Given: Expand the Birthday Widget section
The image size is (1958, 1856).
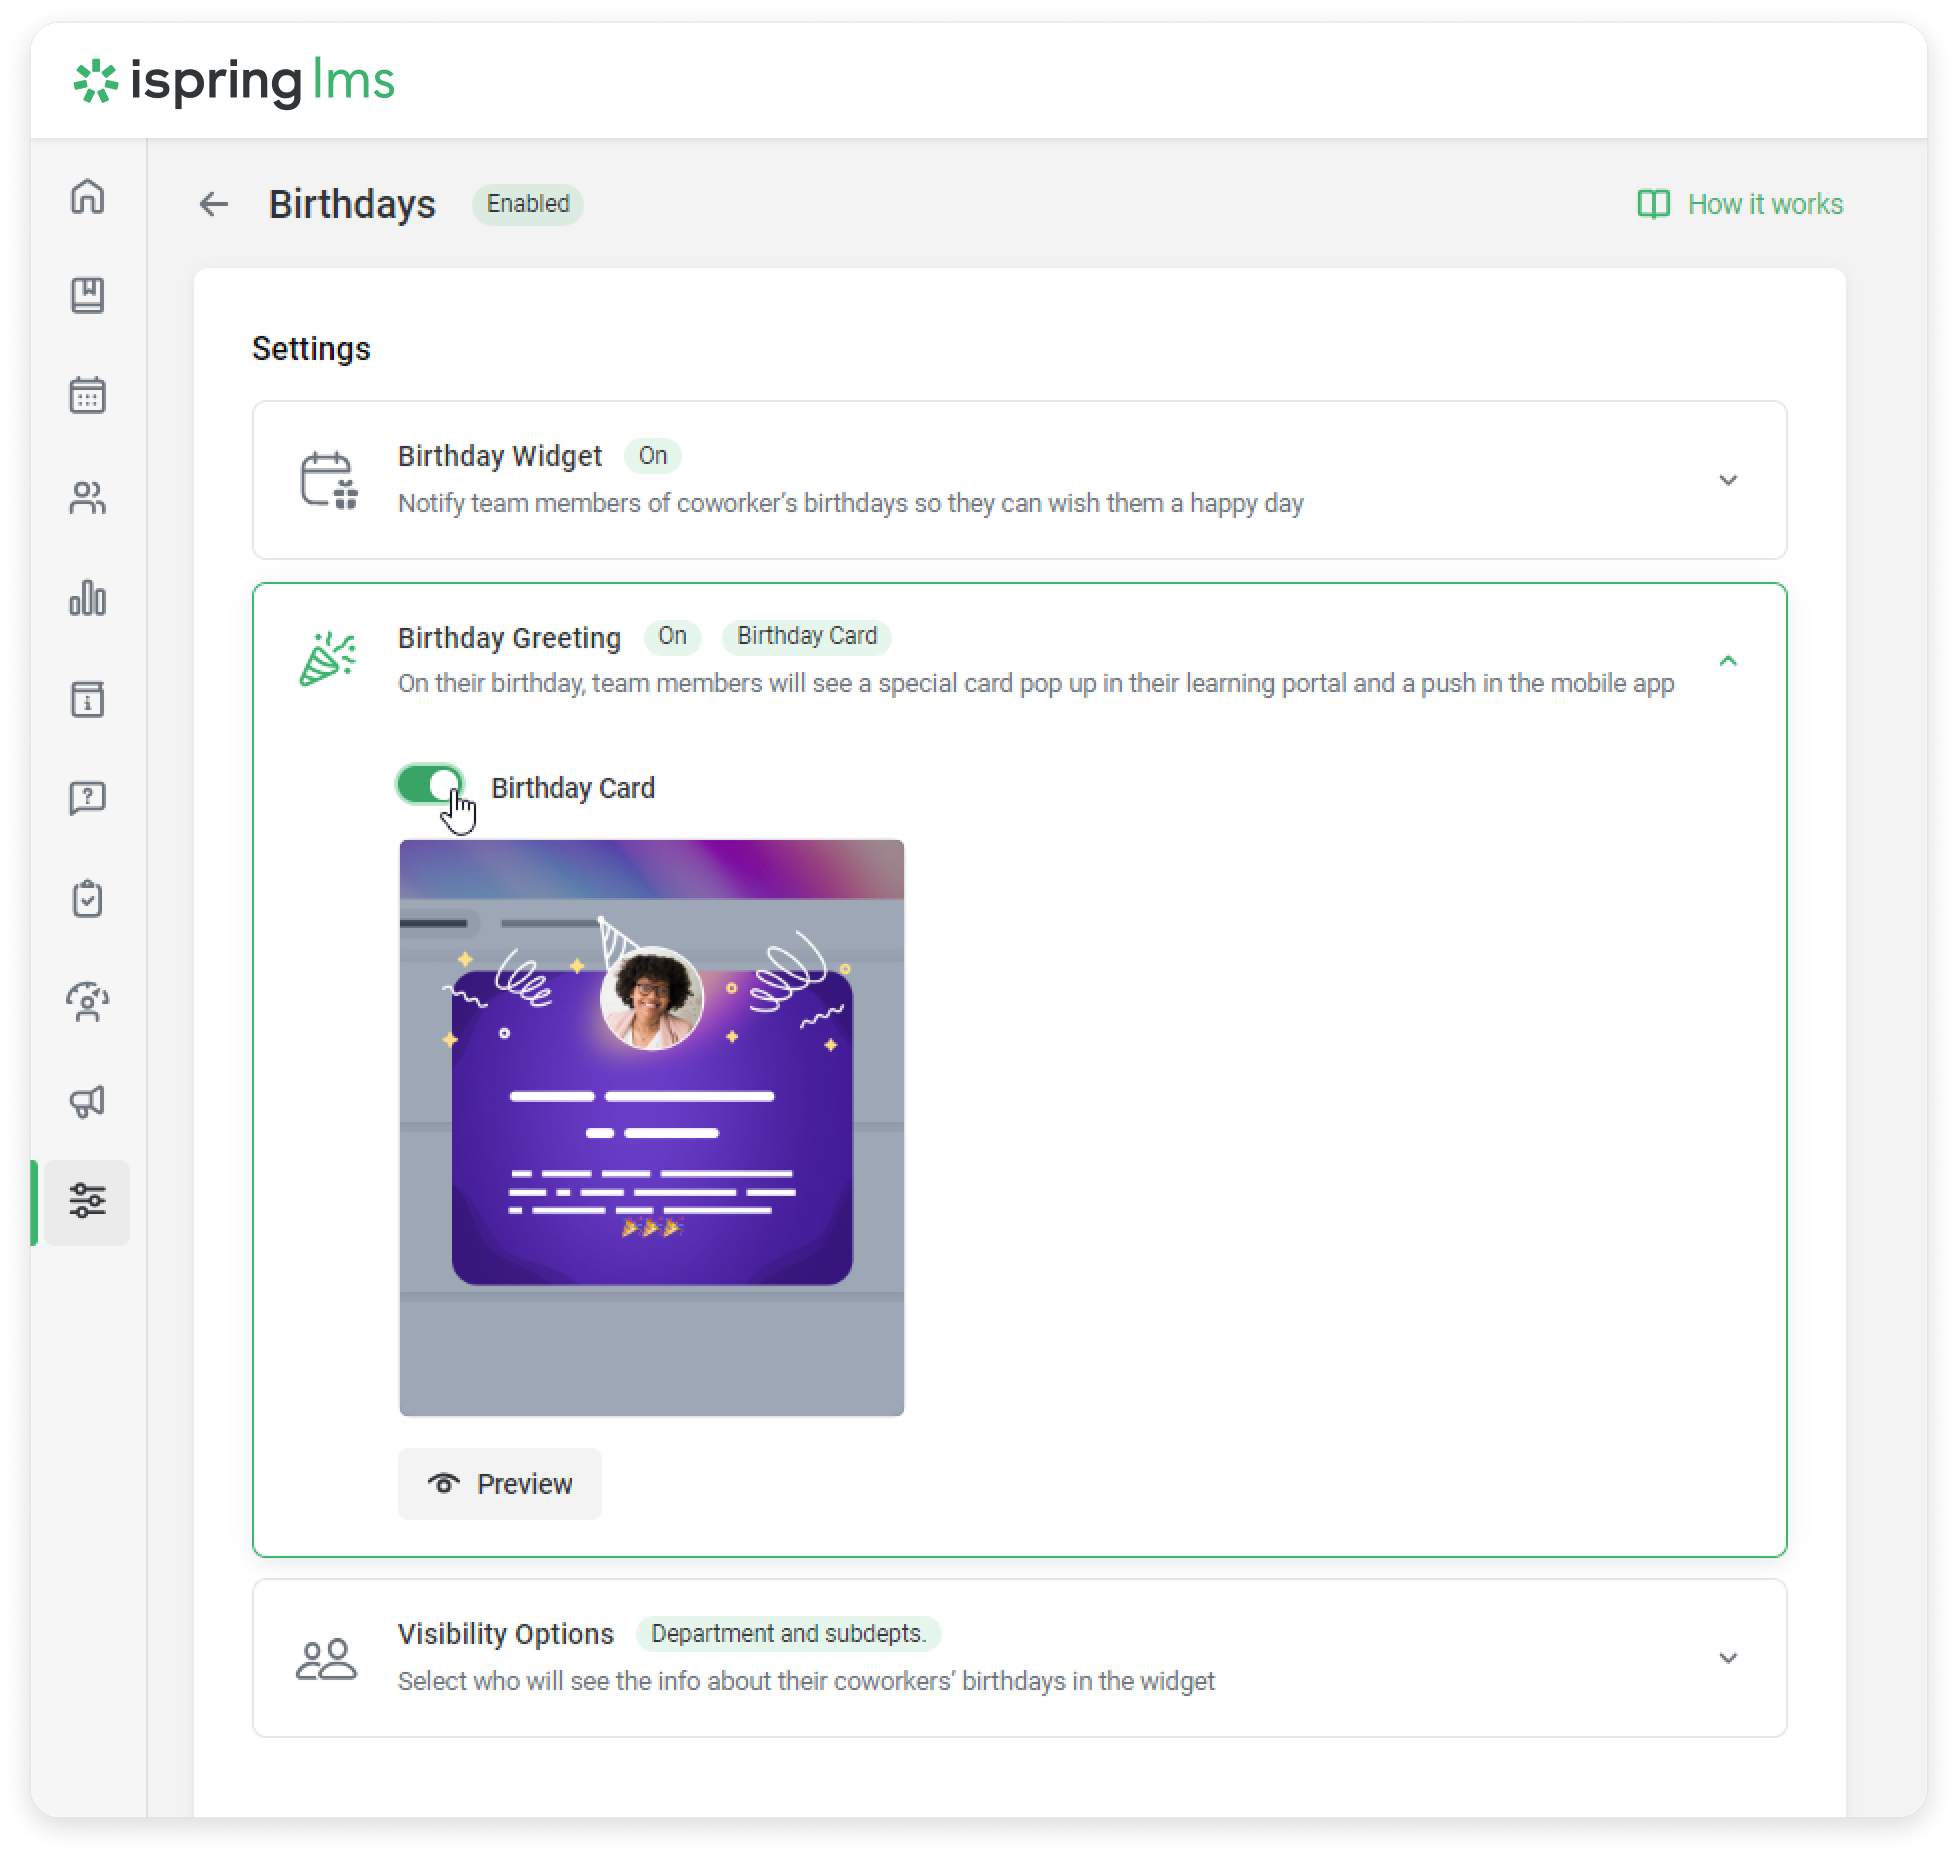Looking at the screenshot, I should click(x=1727, y=480).
